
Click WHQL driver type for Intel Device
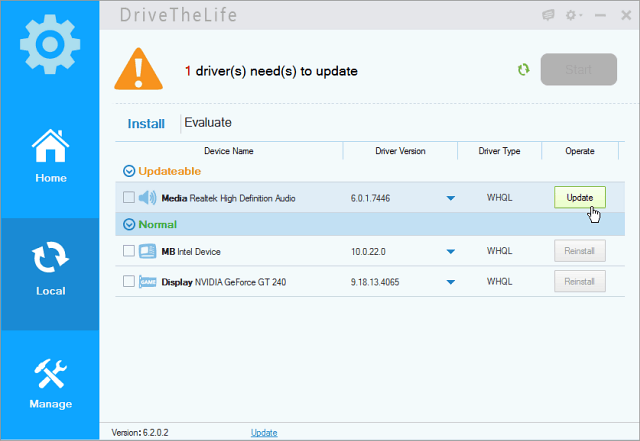click(x=499, y=251)
